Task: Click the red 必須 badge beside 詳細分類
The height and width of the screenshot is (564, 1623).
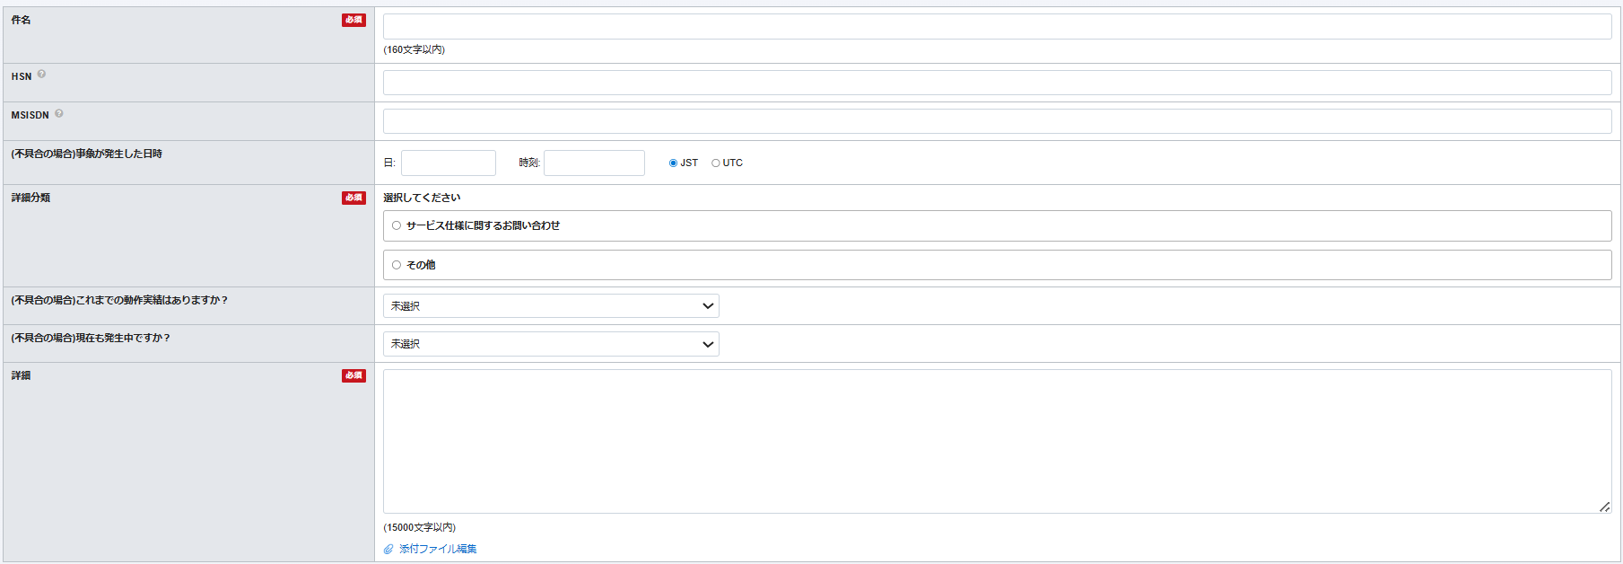Action: coord(353,198)
